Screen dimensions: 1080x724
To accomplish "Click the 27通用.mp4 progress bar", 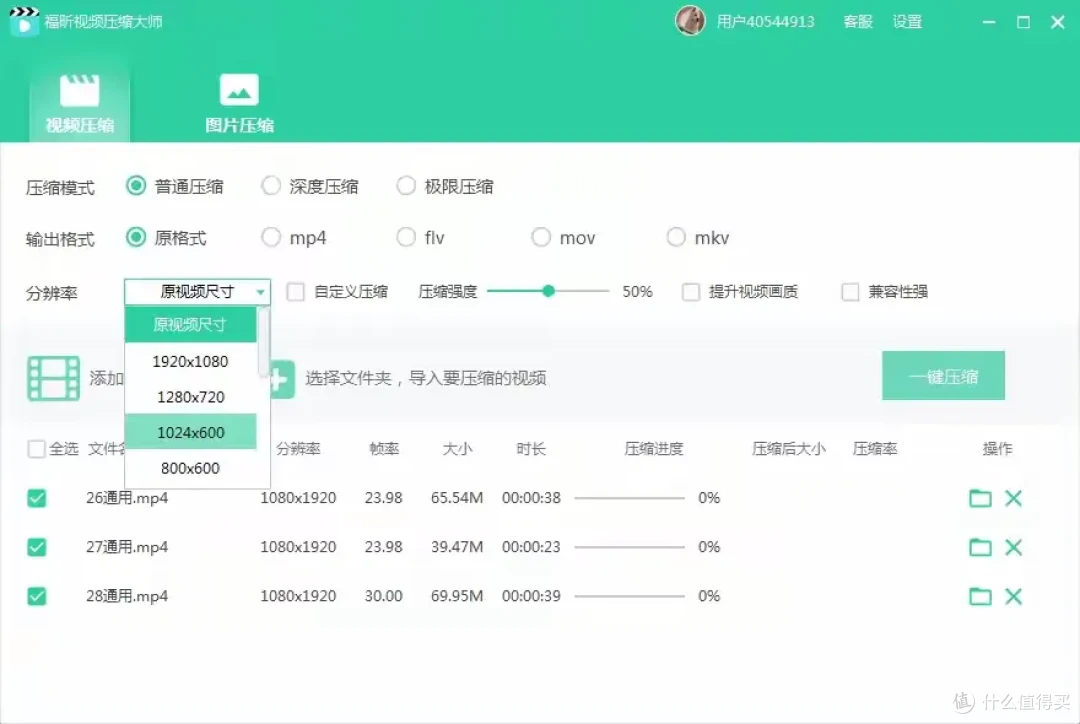I will tap(630, 547).
